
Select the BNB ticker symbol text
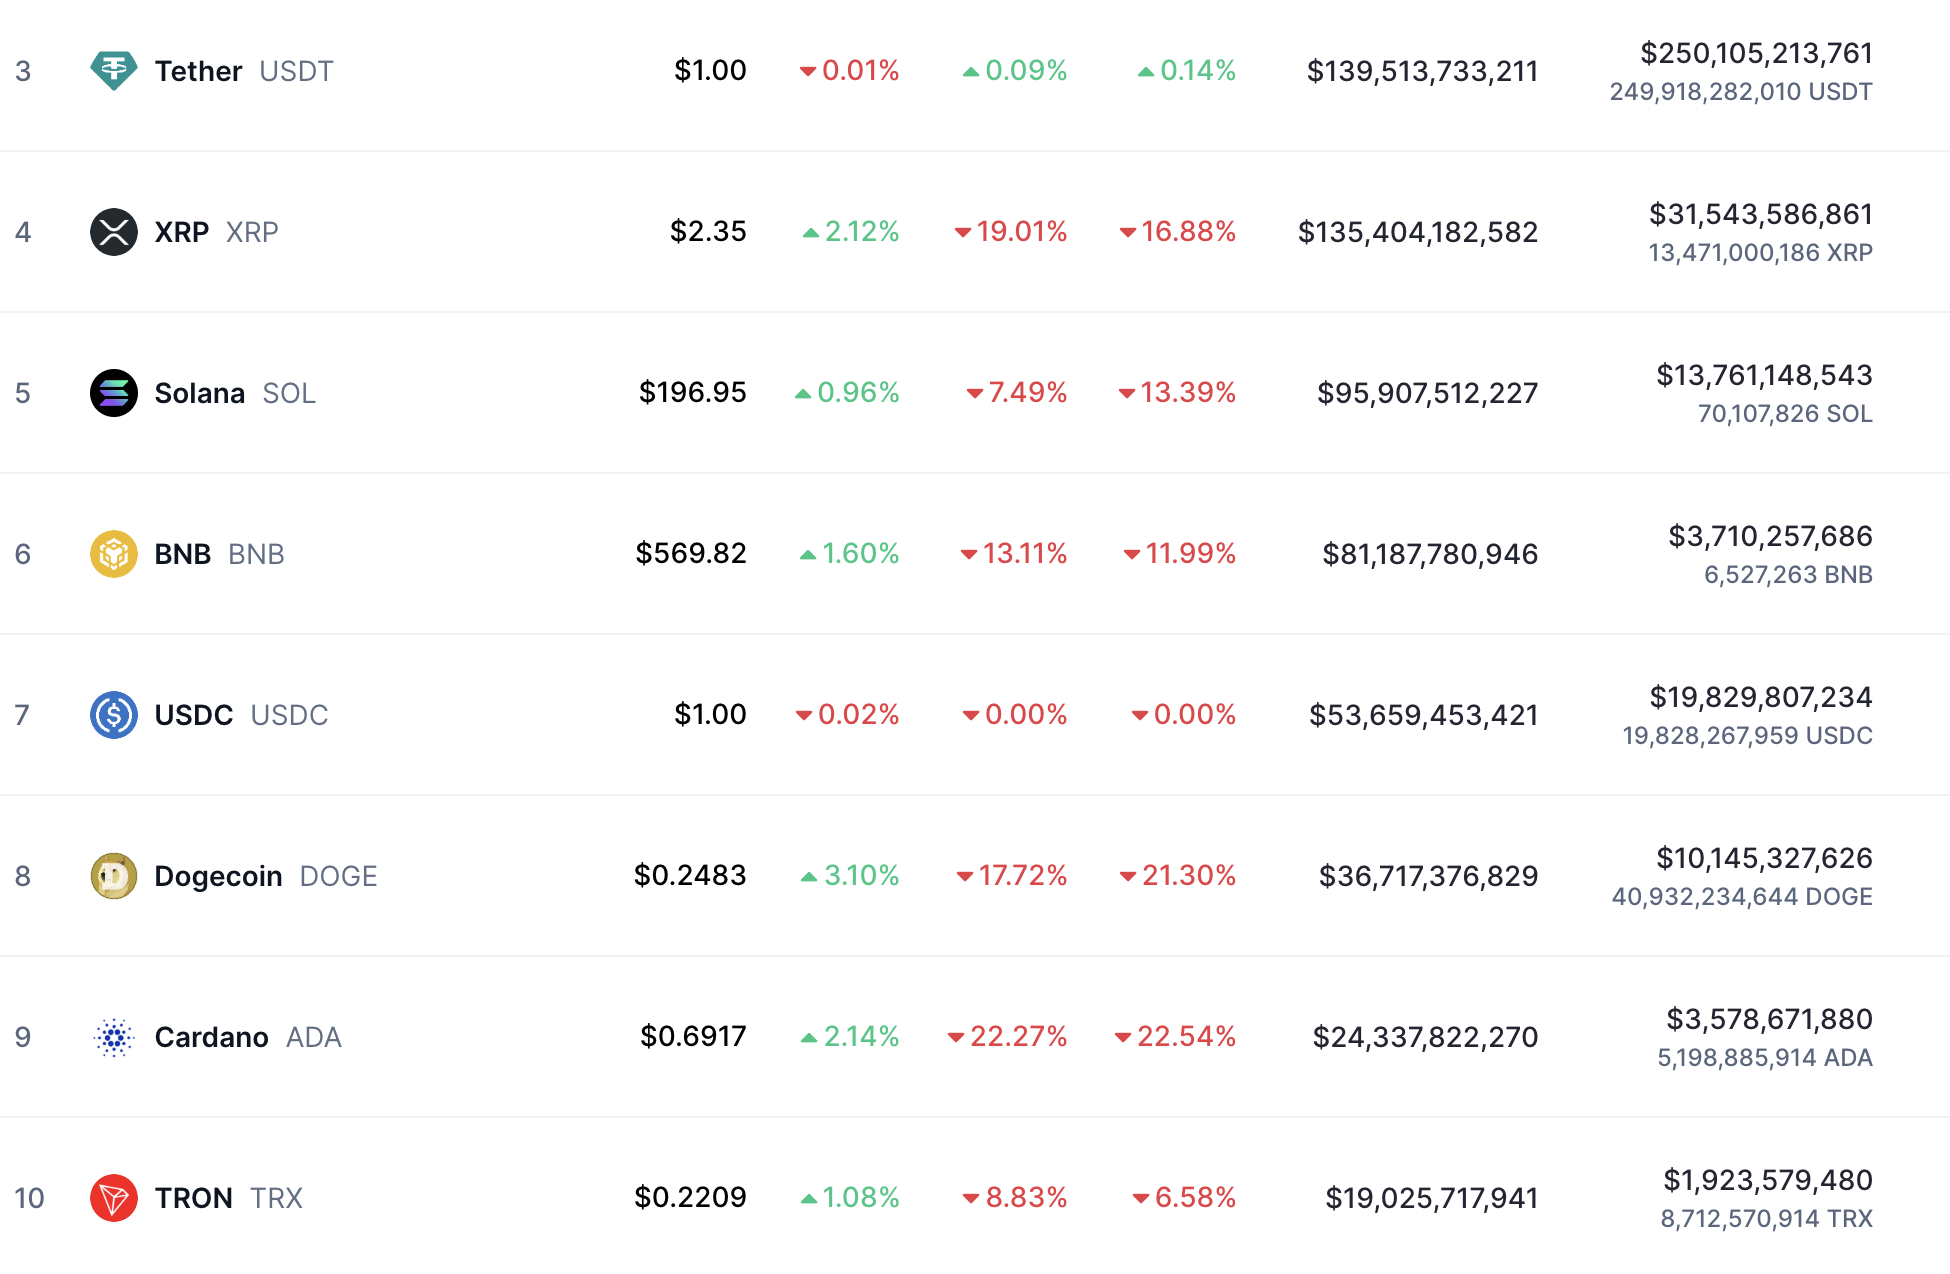(x=256, y=554)
